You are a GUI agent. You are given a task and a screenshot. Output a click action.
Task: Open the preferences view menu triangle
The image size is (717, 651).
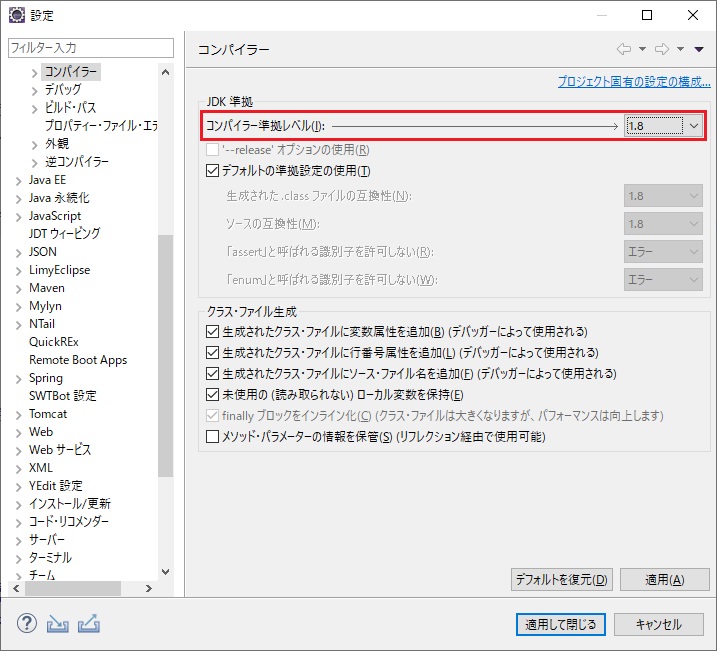[699, 49]
